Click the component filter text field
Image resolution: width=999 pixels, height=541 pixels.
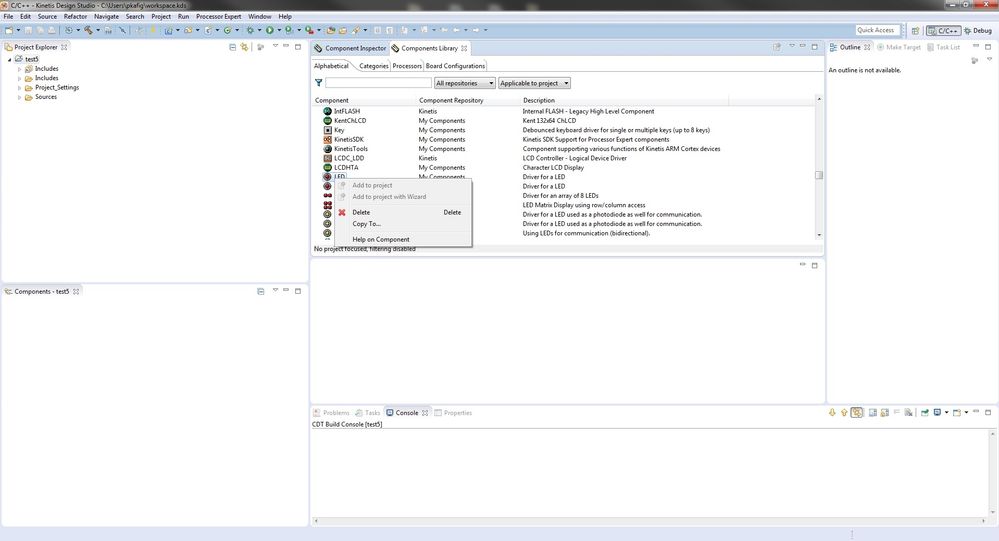378,83
